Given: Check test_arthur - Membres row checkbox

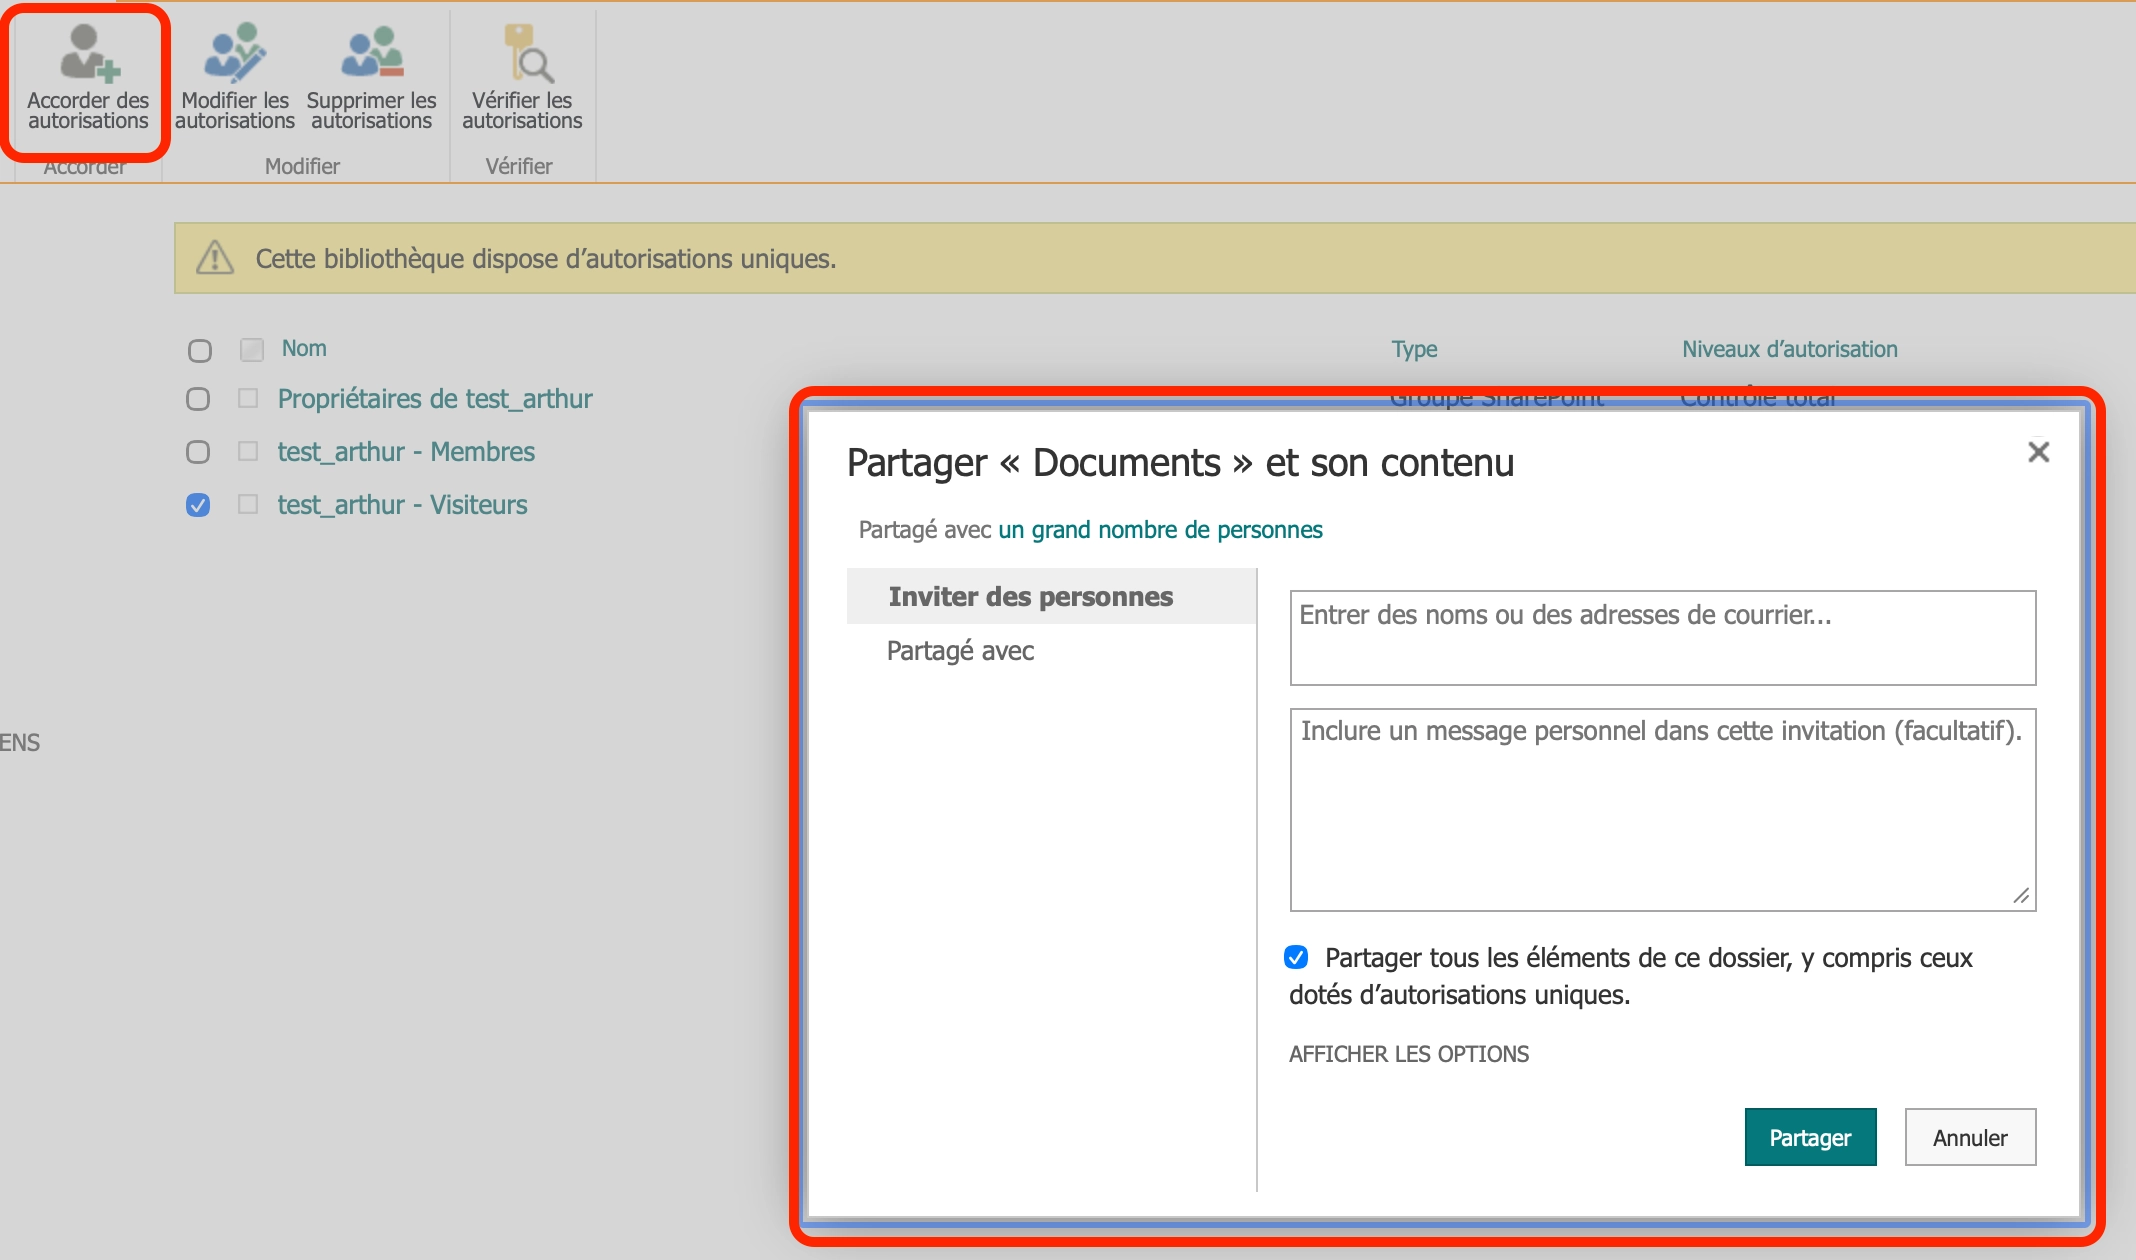Looking at the screenshot, I should (x=198, y=452).
